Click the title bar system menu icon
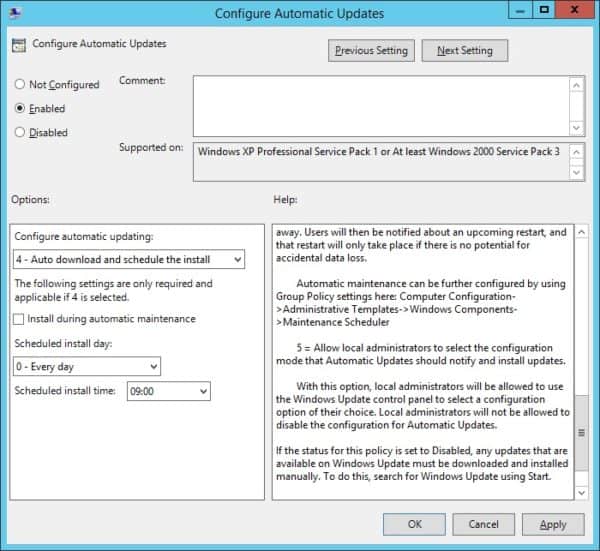The height and width of the screenshot is (551, 600). pyautogui.click(x=17, y=14)
